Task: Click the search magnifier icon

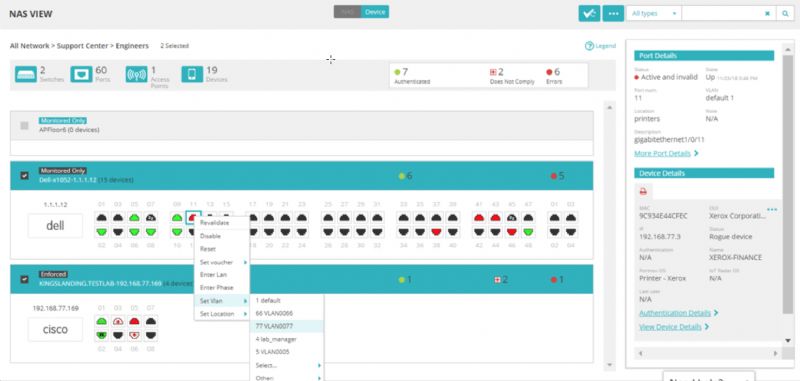Action: tap(785, 13)
